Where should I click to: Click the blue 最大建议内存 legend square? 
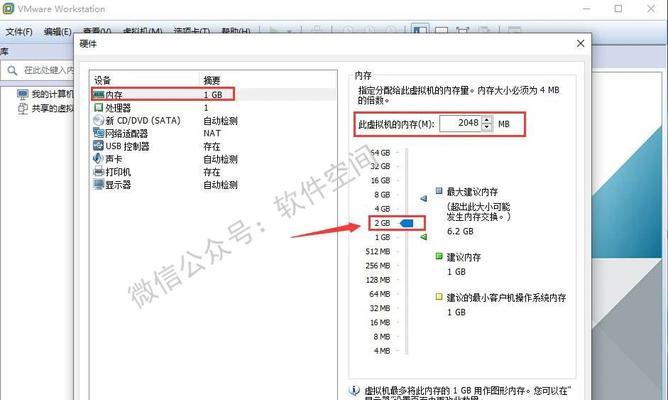click(439, 190)
